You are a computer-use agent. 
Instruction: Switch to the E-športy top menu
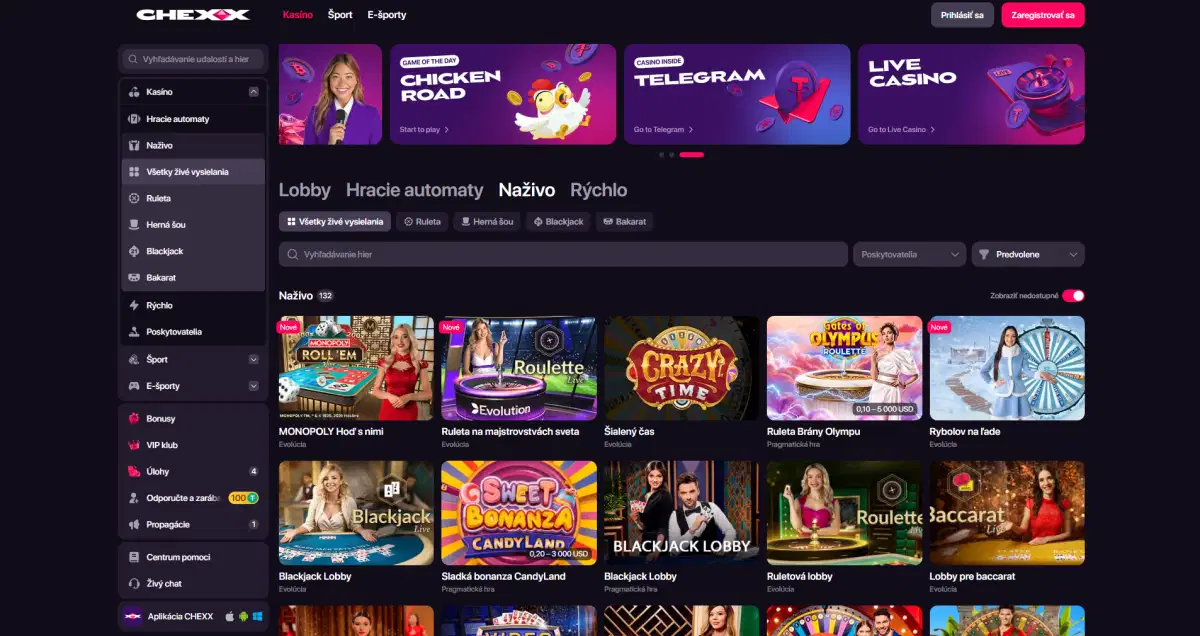387,15
